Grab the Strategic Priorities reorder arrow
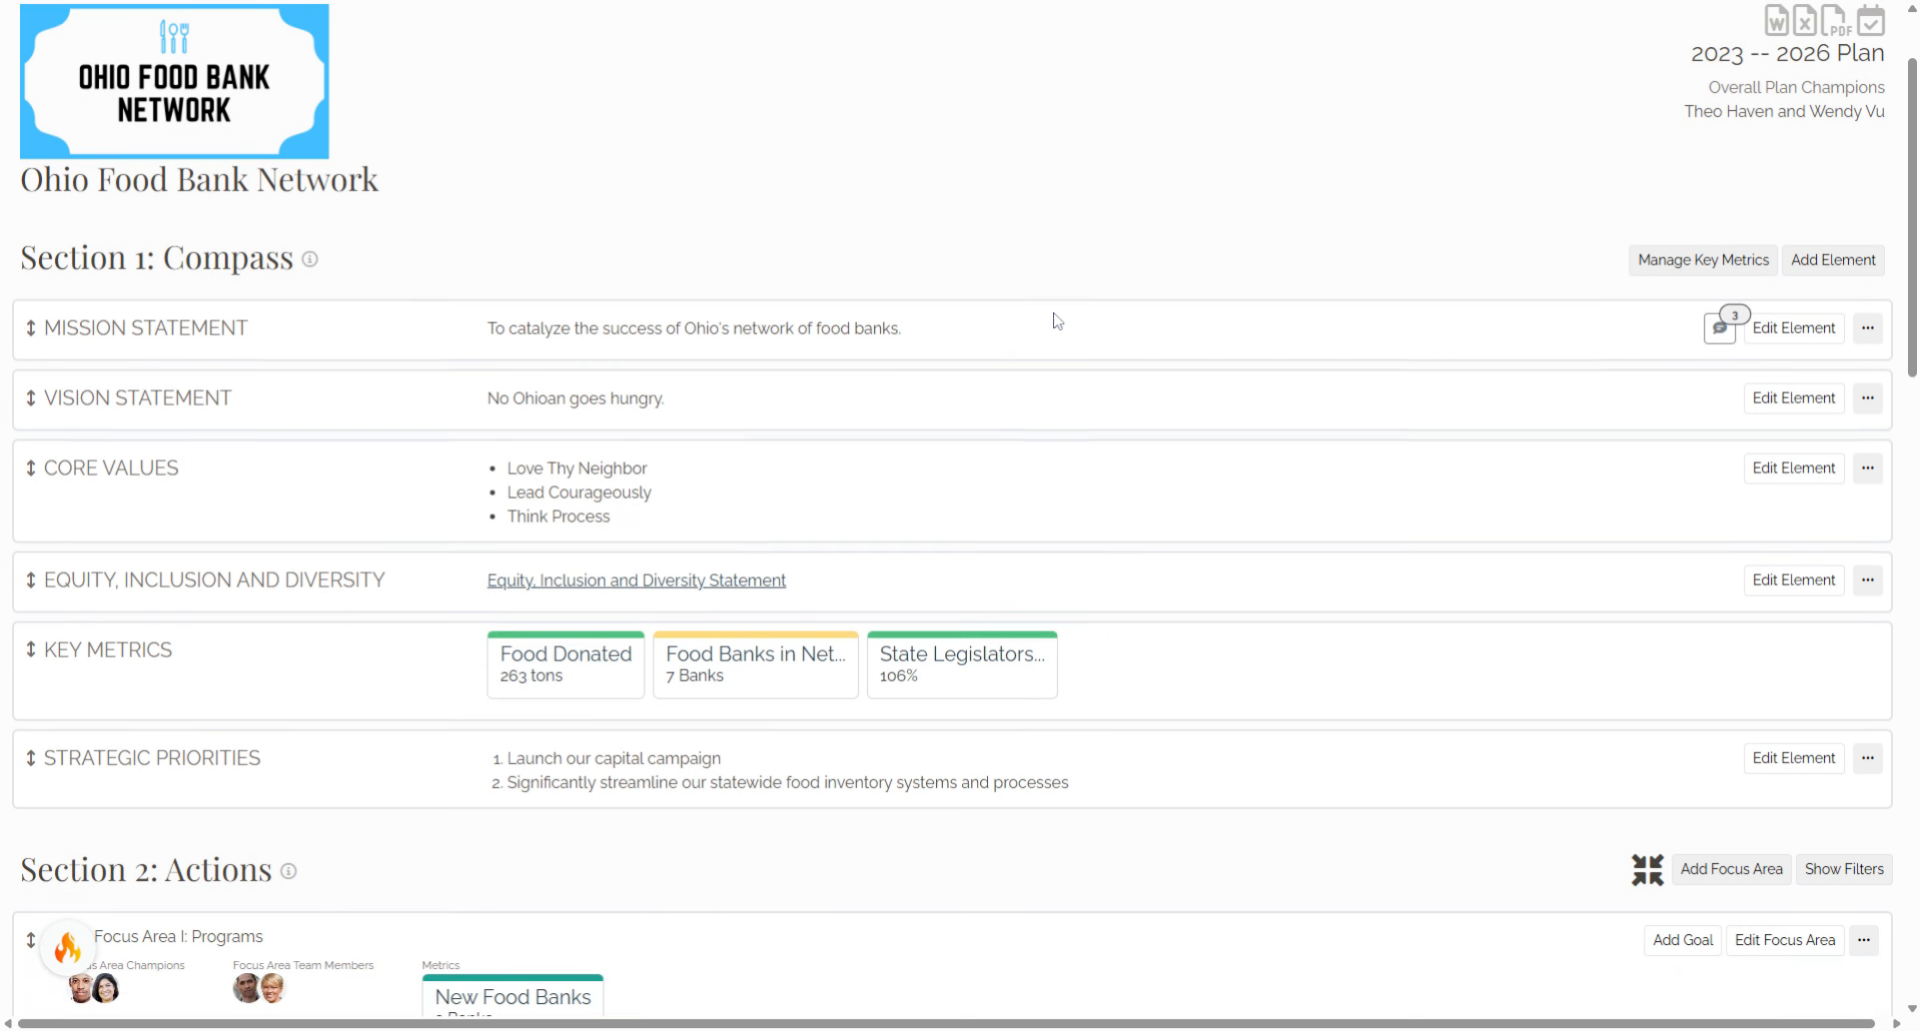 (x=31, y=758)
